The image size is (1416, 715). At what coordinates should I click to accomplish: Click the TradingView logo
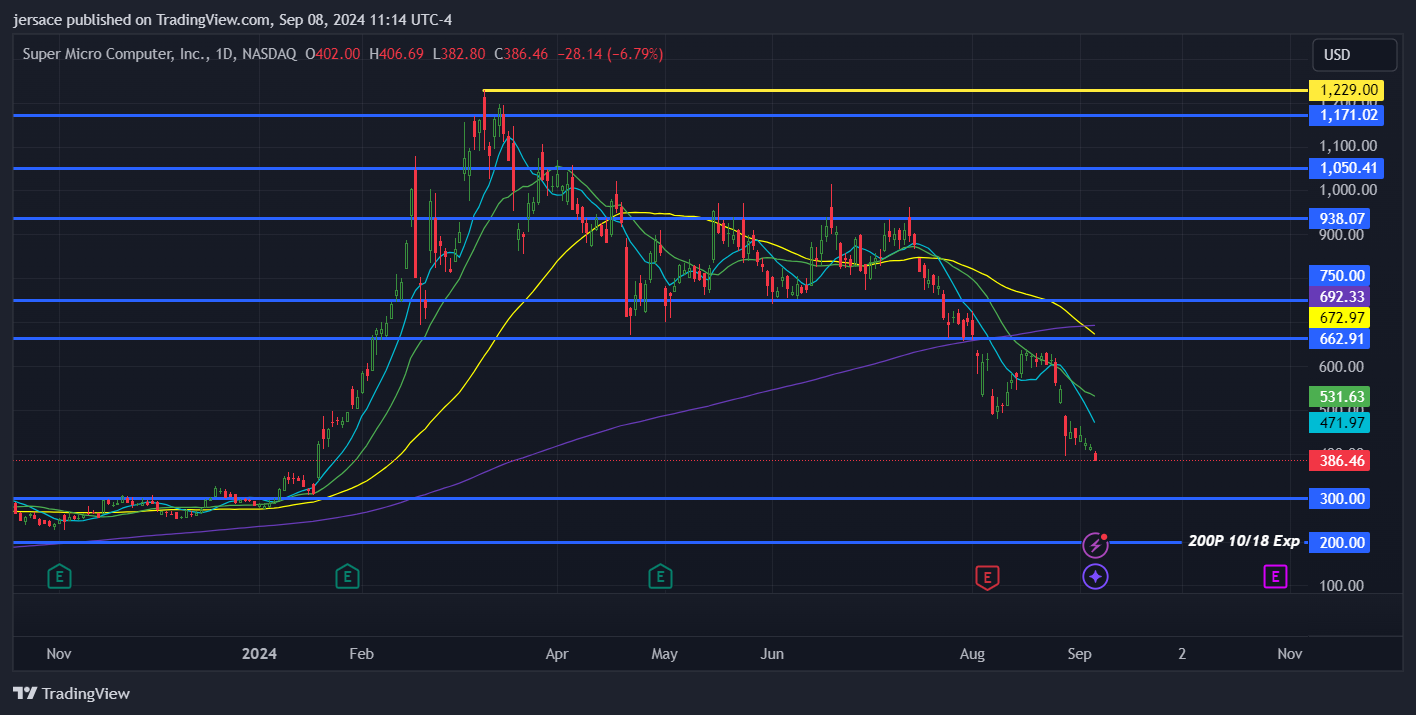point(71,693)
